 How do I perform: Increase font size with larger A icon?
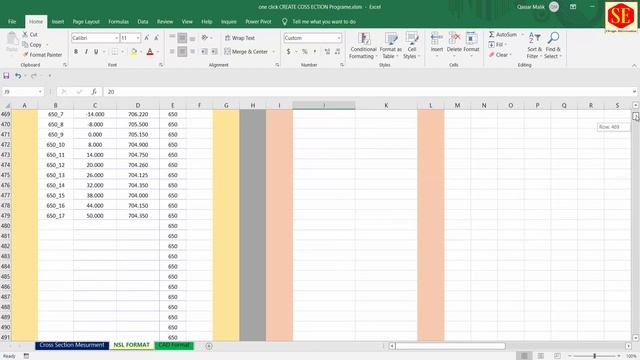pyautogui.click(x=147, y=38)
